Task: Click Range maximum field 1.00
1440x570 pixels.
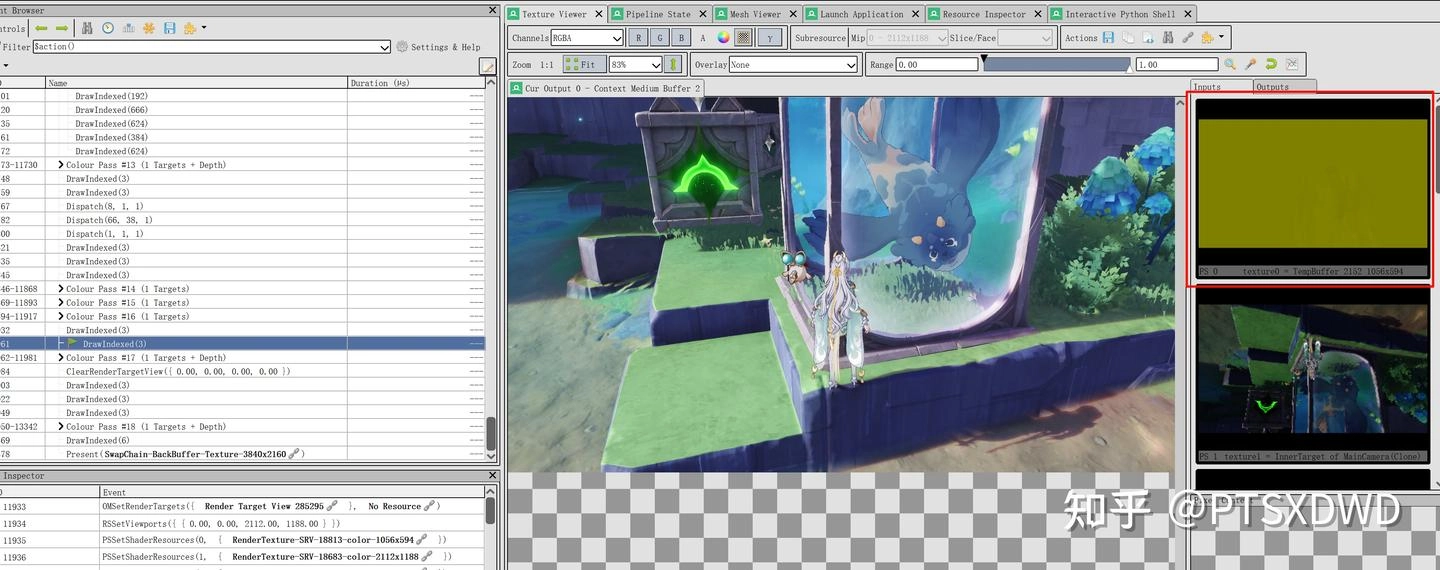Action: pos(1176,64)
